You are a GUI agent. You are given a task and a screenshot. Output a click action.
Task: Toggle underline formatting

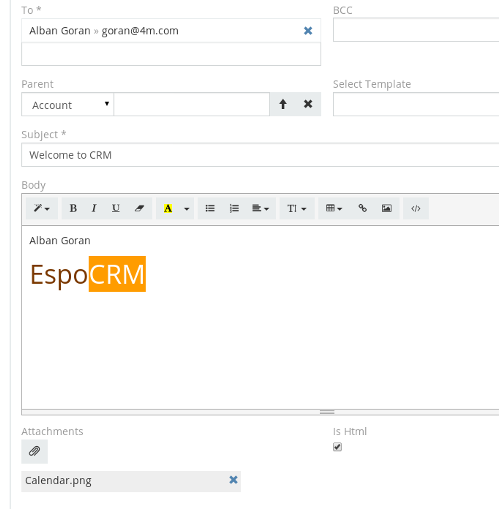[x=116, y=208]
